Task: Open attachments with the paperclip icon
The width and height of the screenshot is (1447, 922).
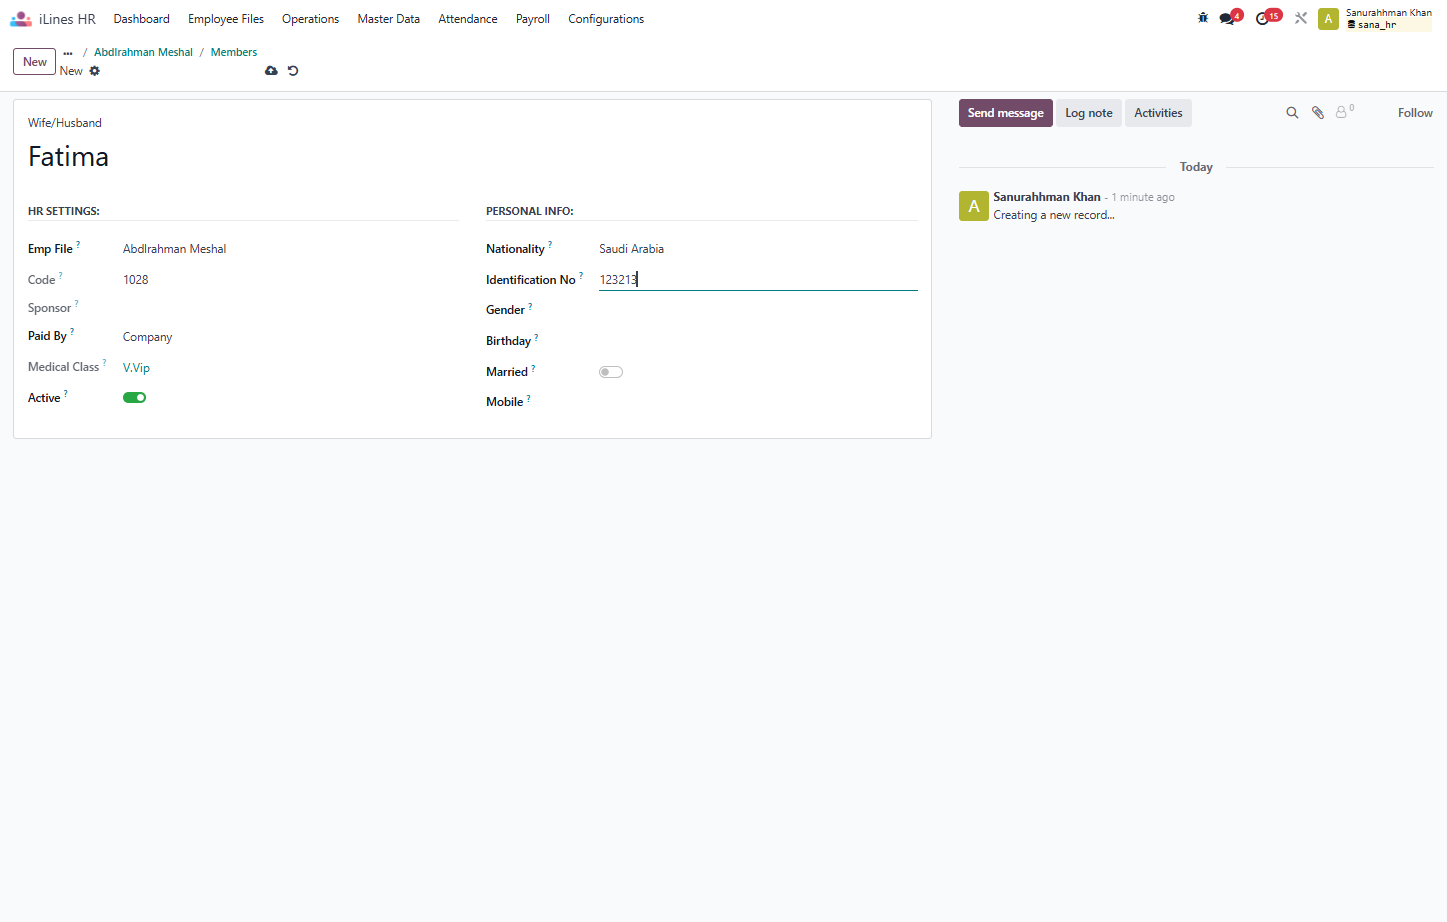Action: pos(1318,113)
